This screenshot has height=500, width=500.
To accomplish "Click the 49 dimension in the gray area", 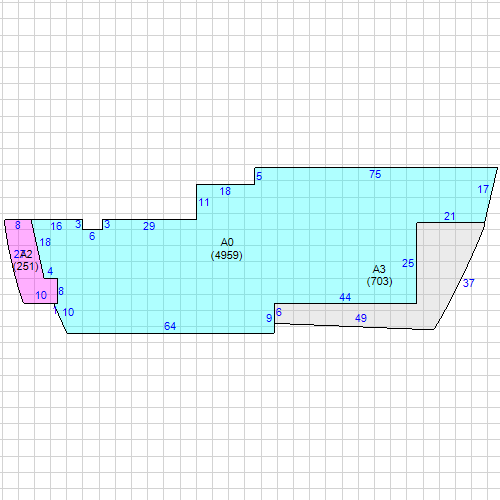I will [x=361, y=318].
